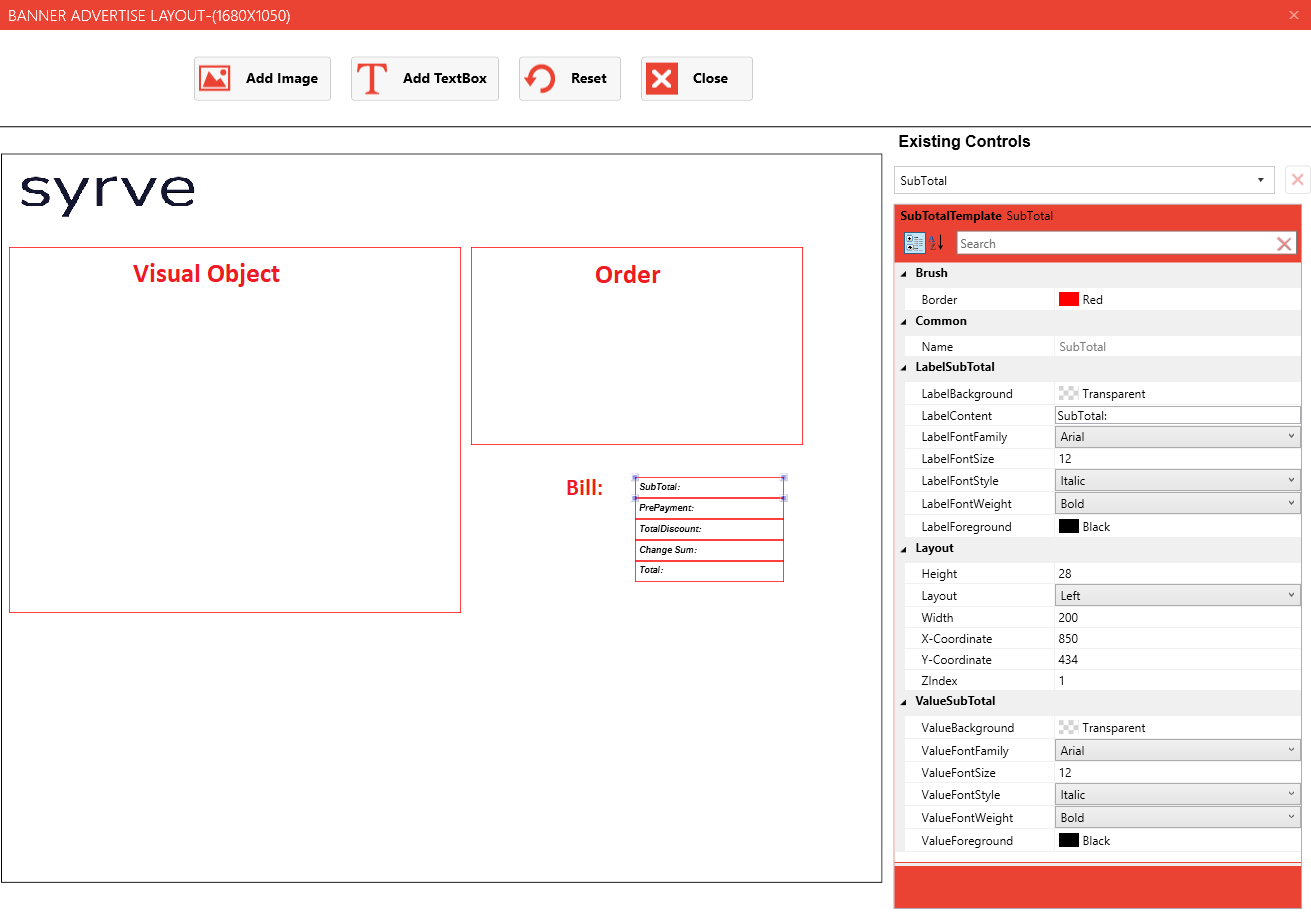Open the ValueFontWeight Bold dropdown

coord(1177,818)
